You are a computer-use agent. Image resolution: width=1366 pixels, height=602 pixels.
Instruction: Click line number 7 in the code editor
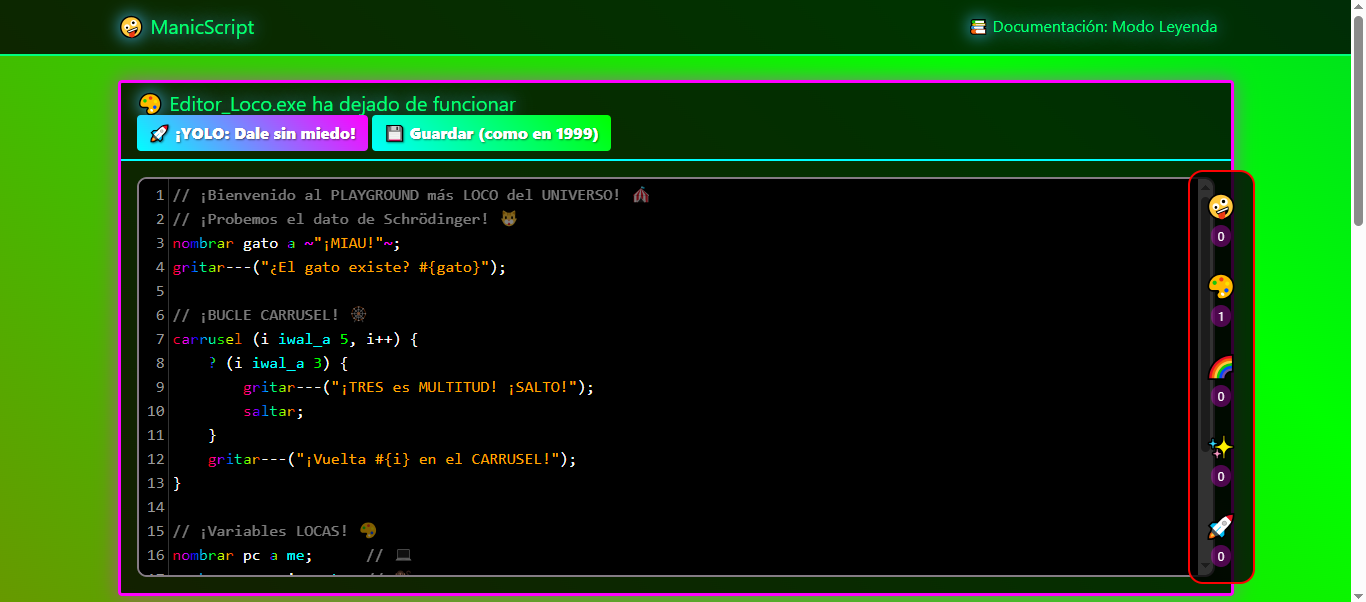click(159, 339)
